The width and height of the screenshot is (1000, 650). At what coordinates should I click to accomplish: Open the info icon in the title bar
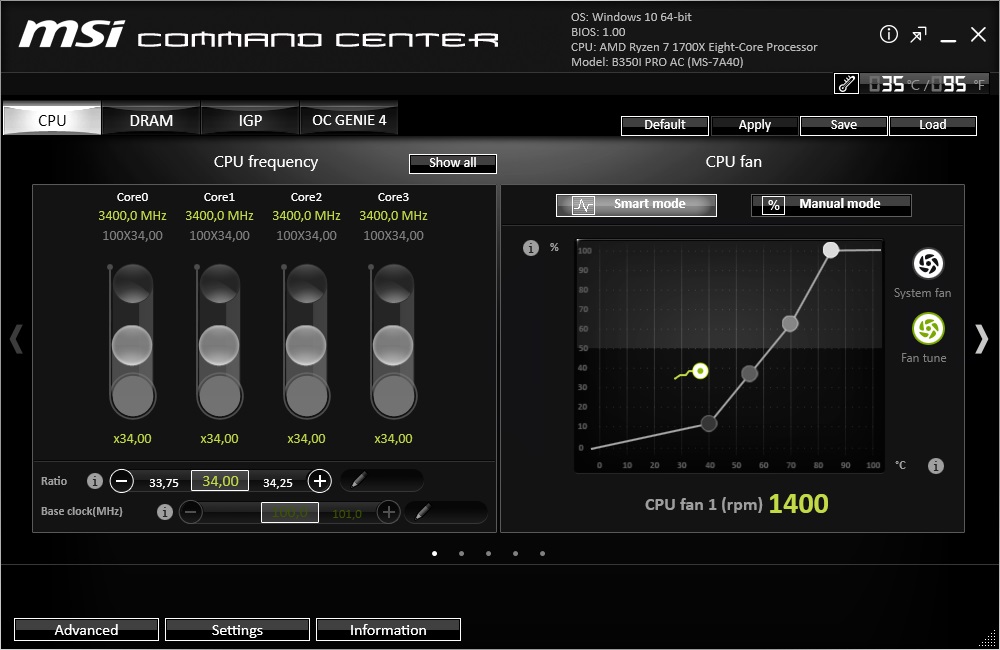888,34
